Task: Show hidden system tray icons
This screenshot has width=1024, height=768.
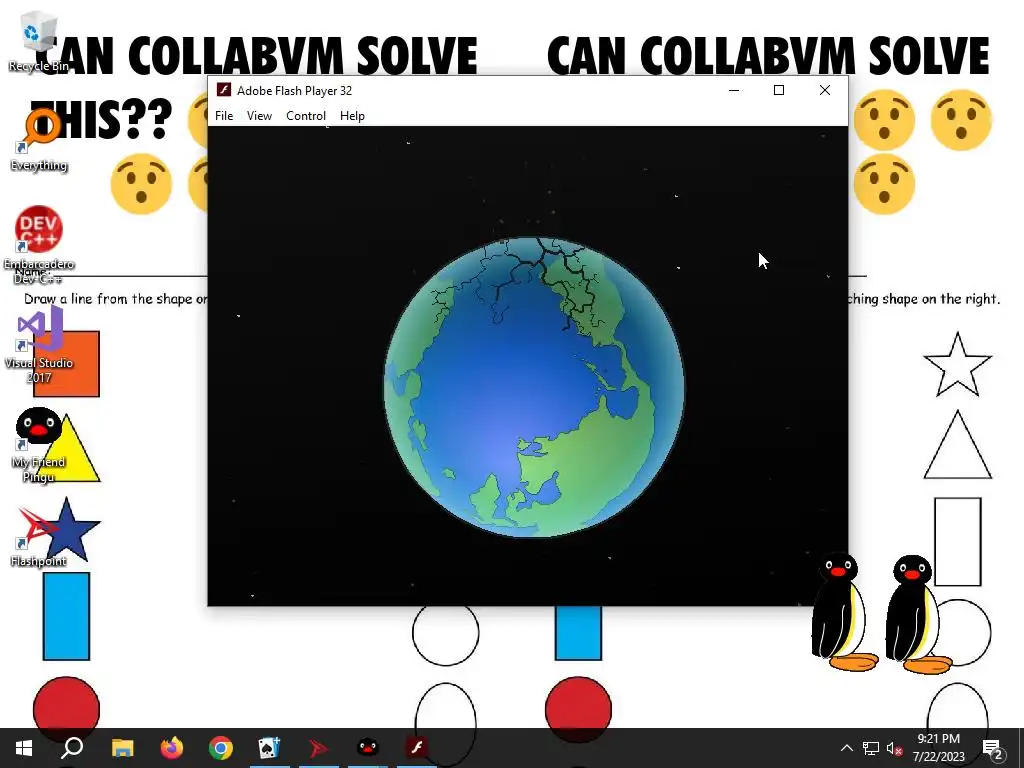Action: [x=846, y=748]
